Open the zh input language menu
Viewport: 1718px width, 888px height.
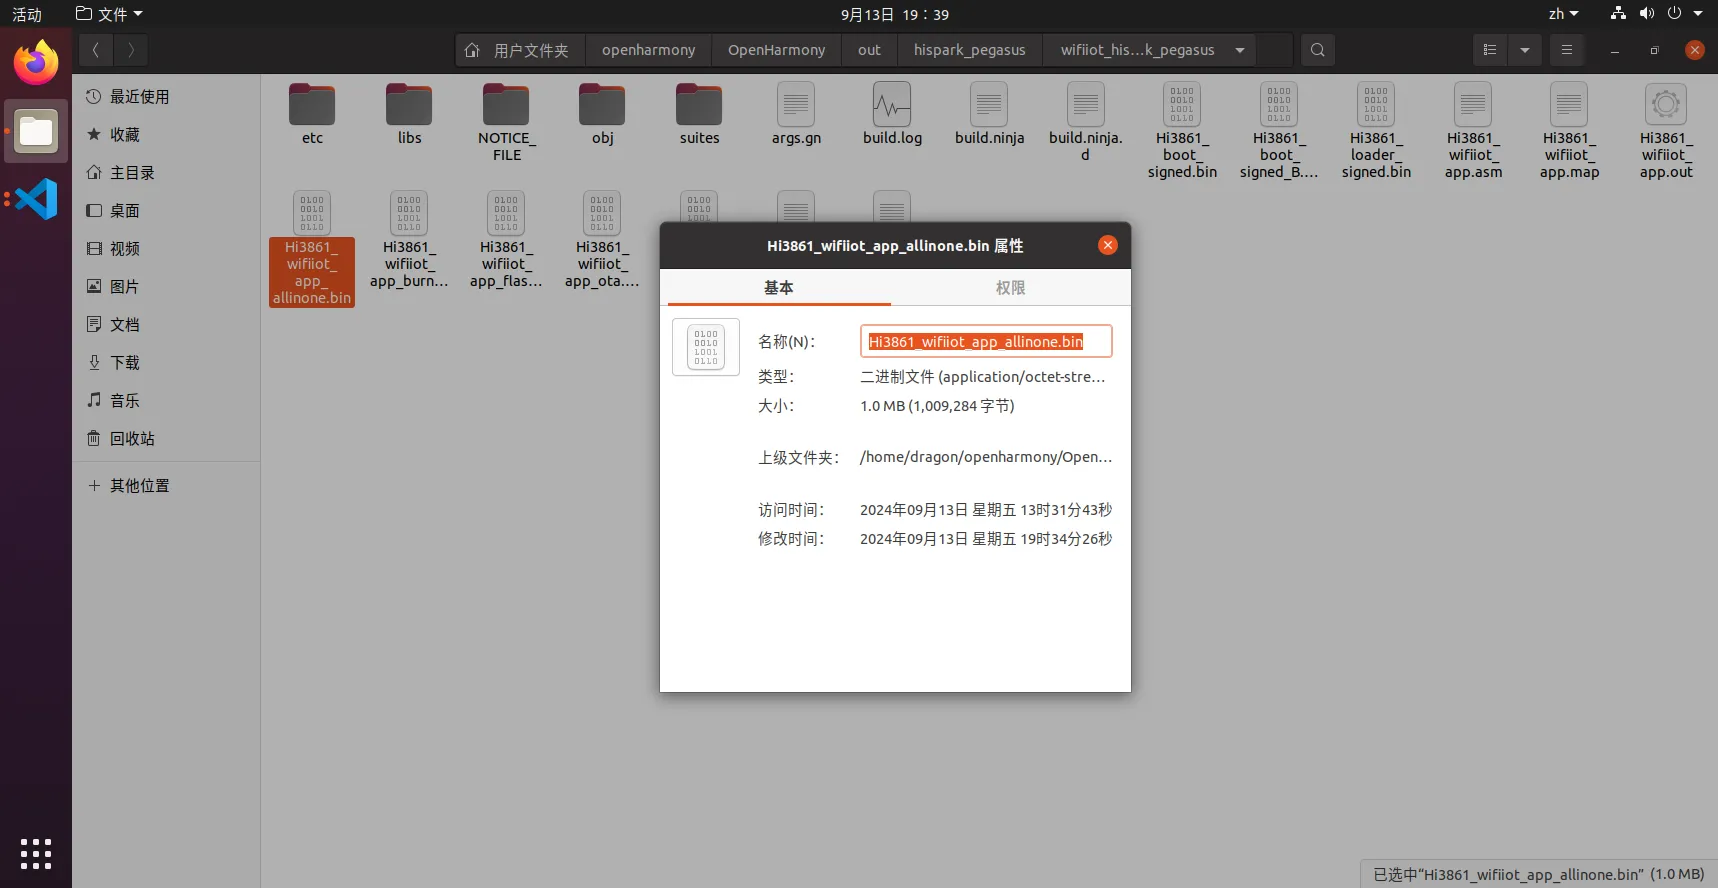[x=1563, y=14]
